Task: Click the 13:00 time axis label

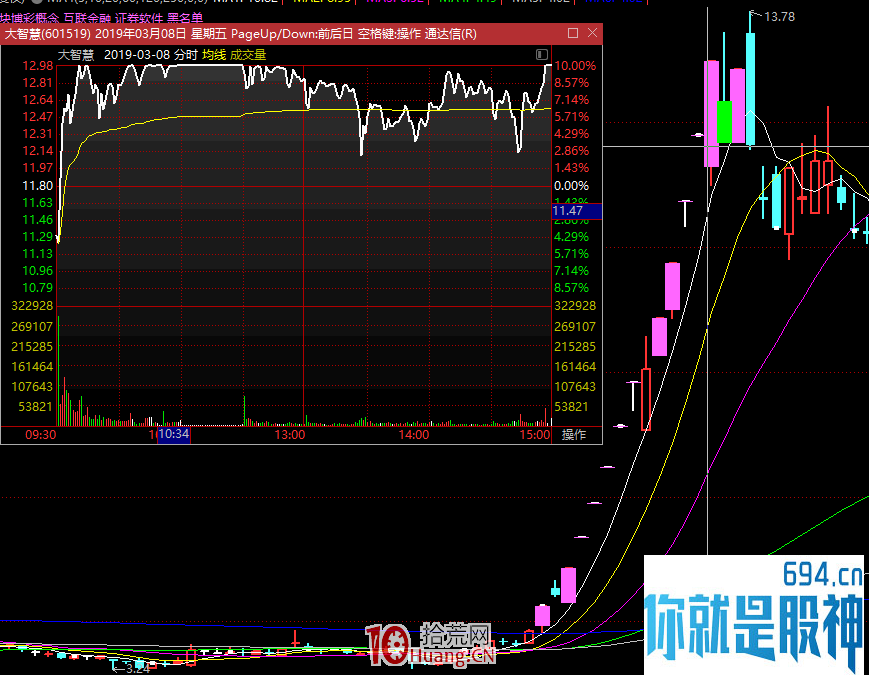Action: pyautogui.click(x=290, y=434)
